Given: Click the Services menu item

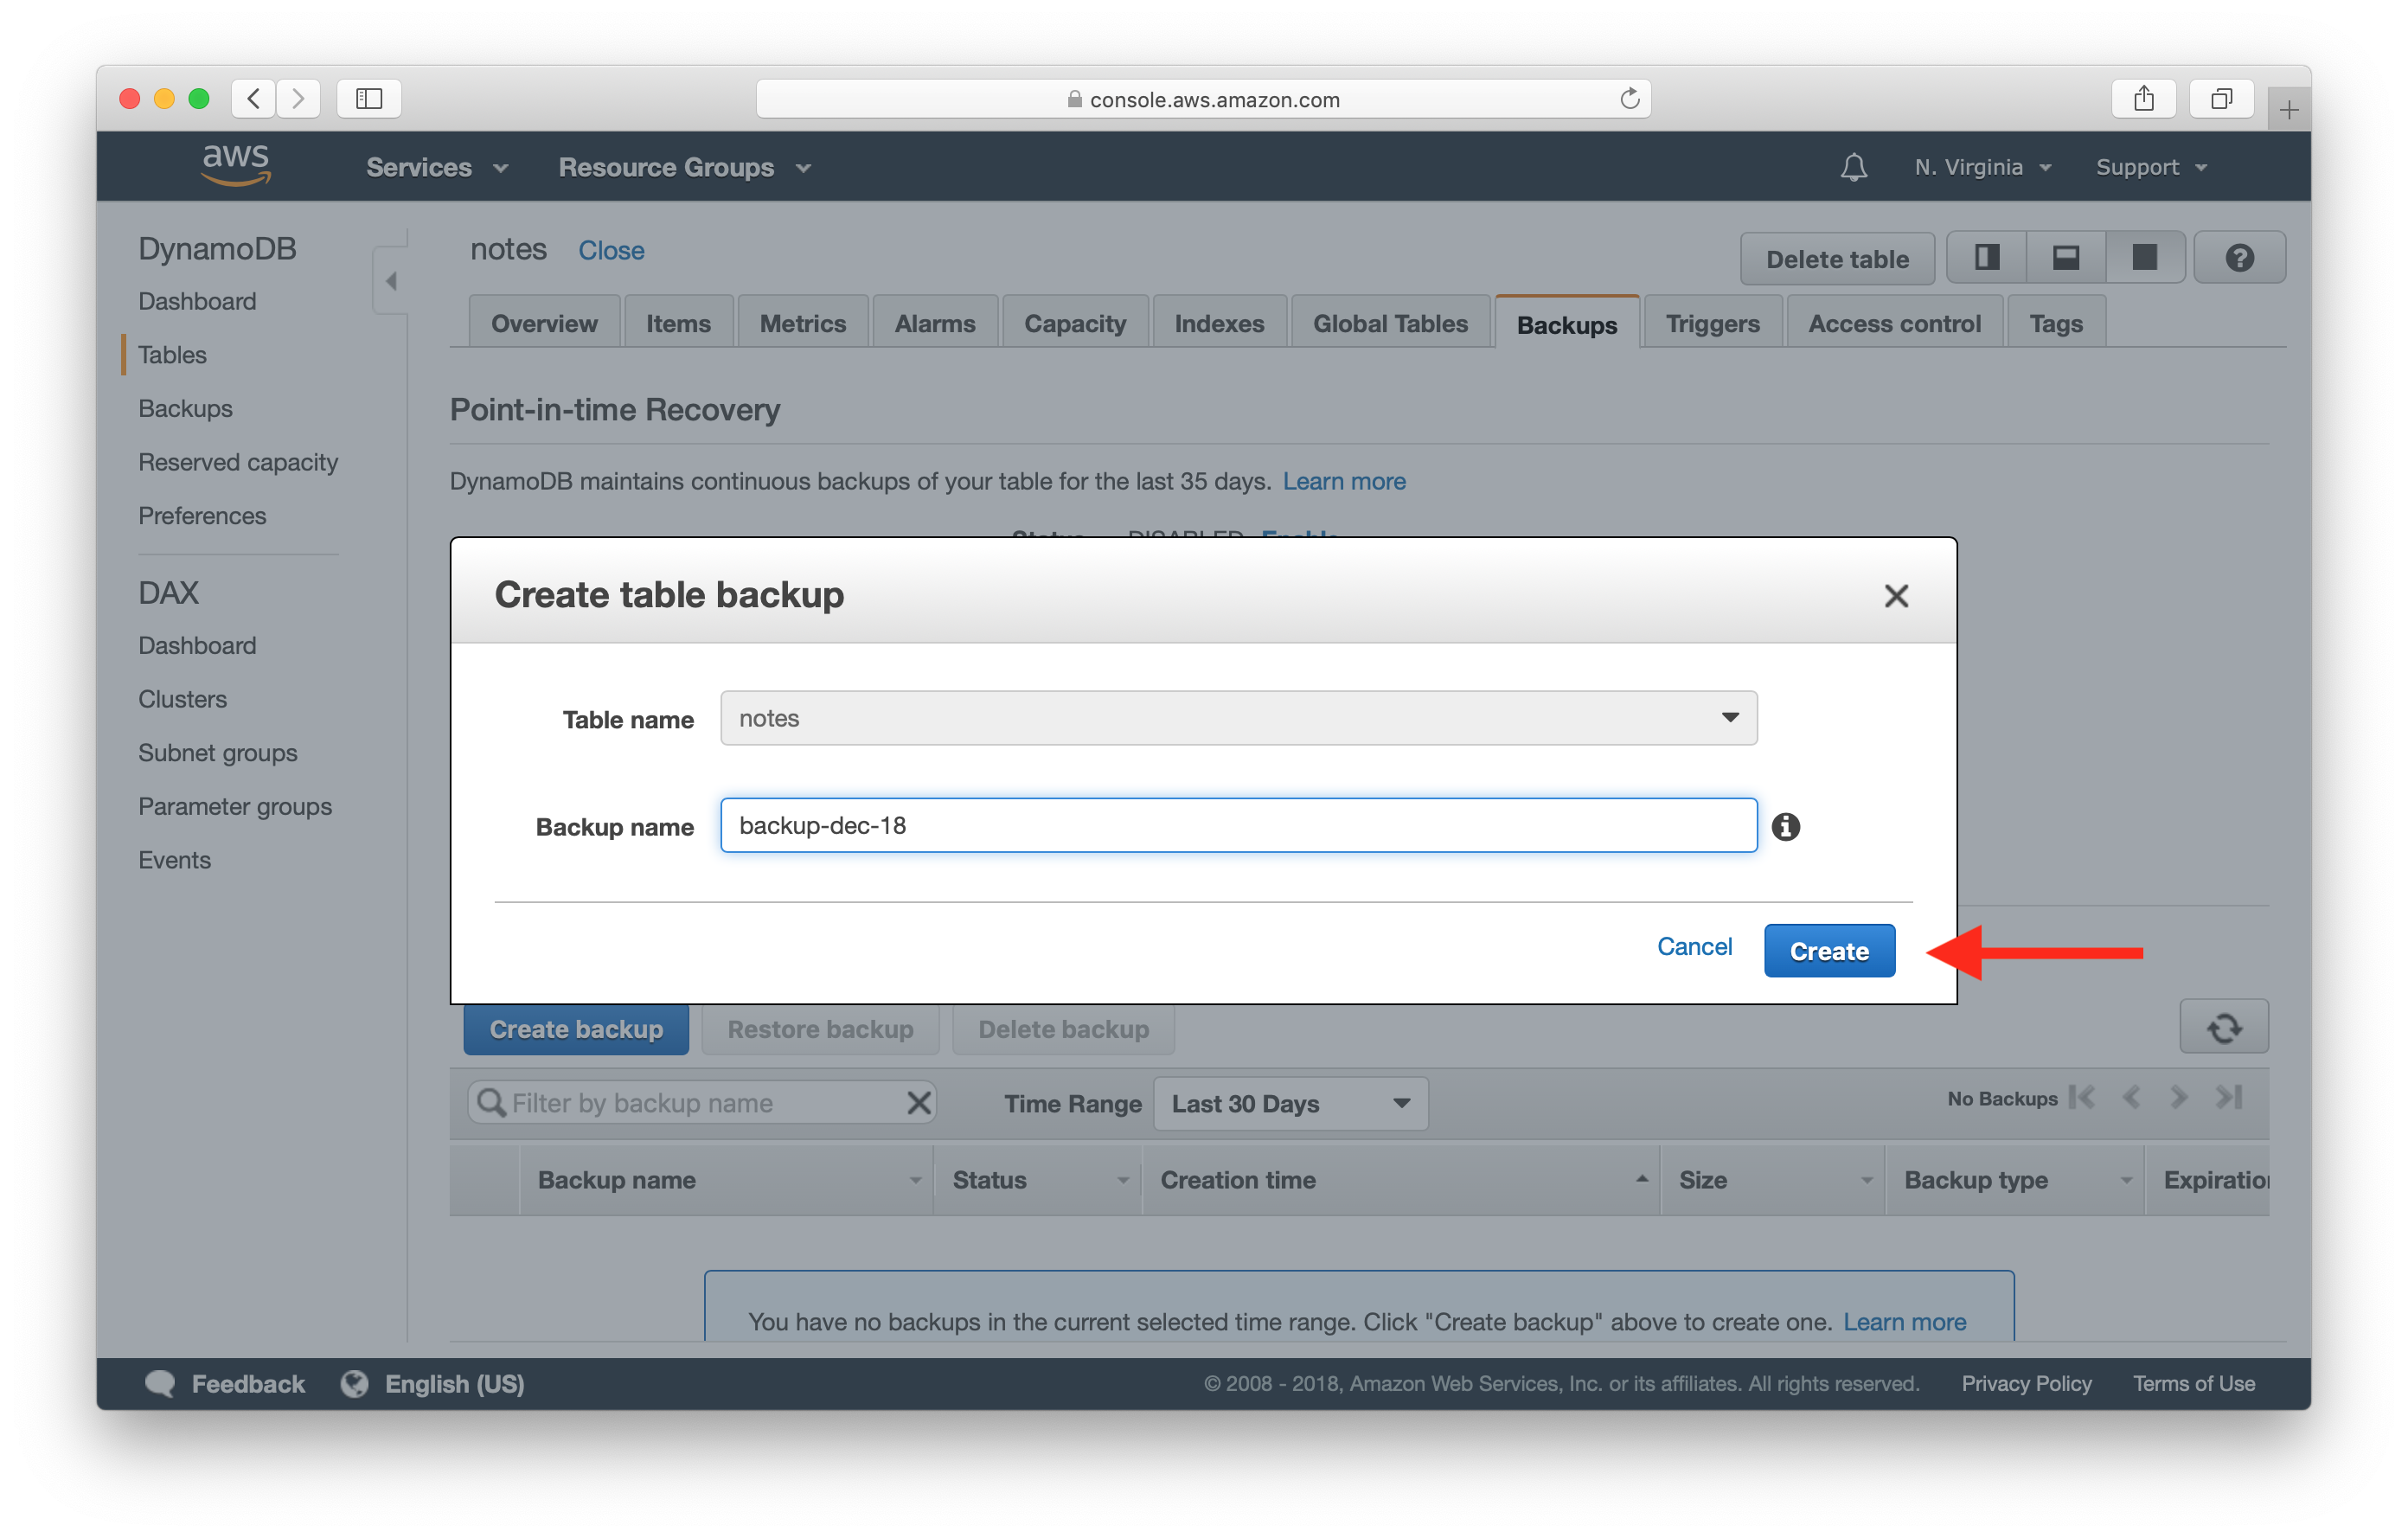Looking at the screenshot, I should click(x=421, y=165).
